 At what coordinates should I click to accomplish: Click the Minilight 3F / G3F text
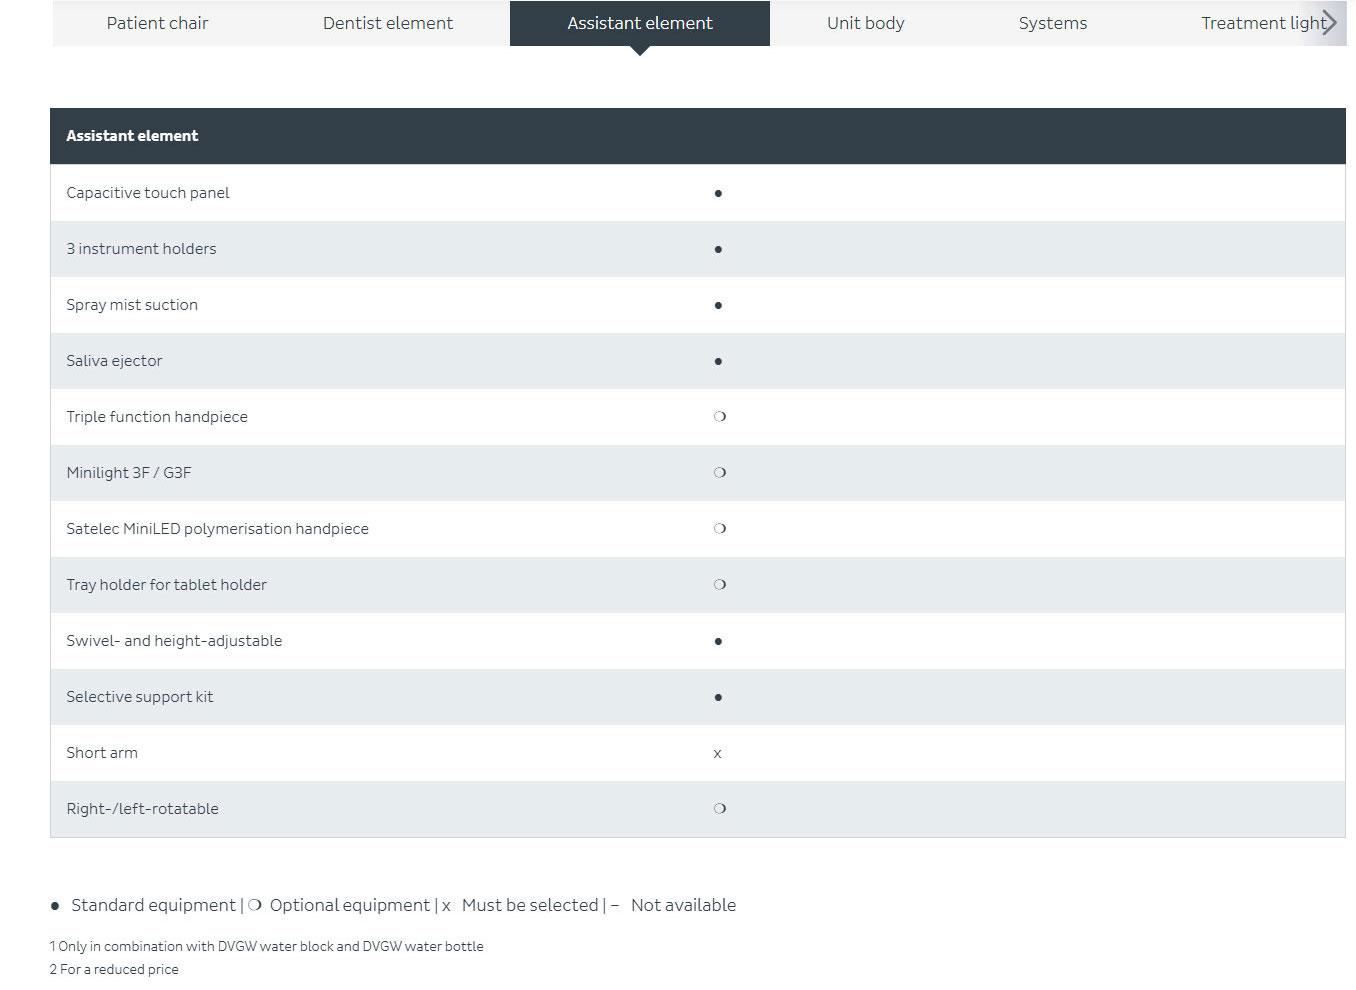click(x=129, y=473)
